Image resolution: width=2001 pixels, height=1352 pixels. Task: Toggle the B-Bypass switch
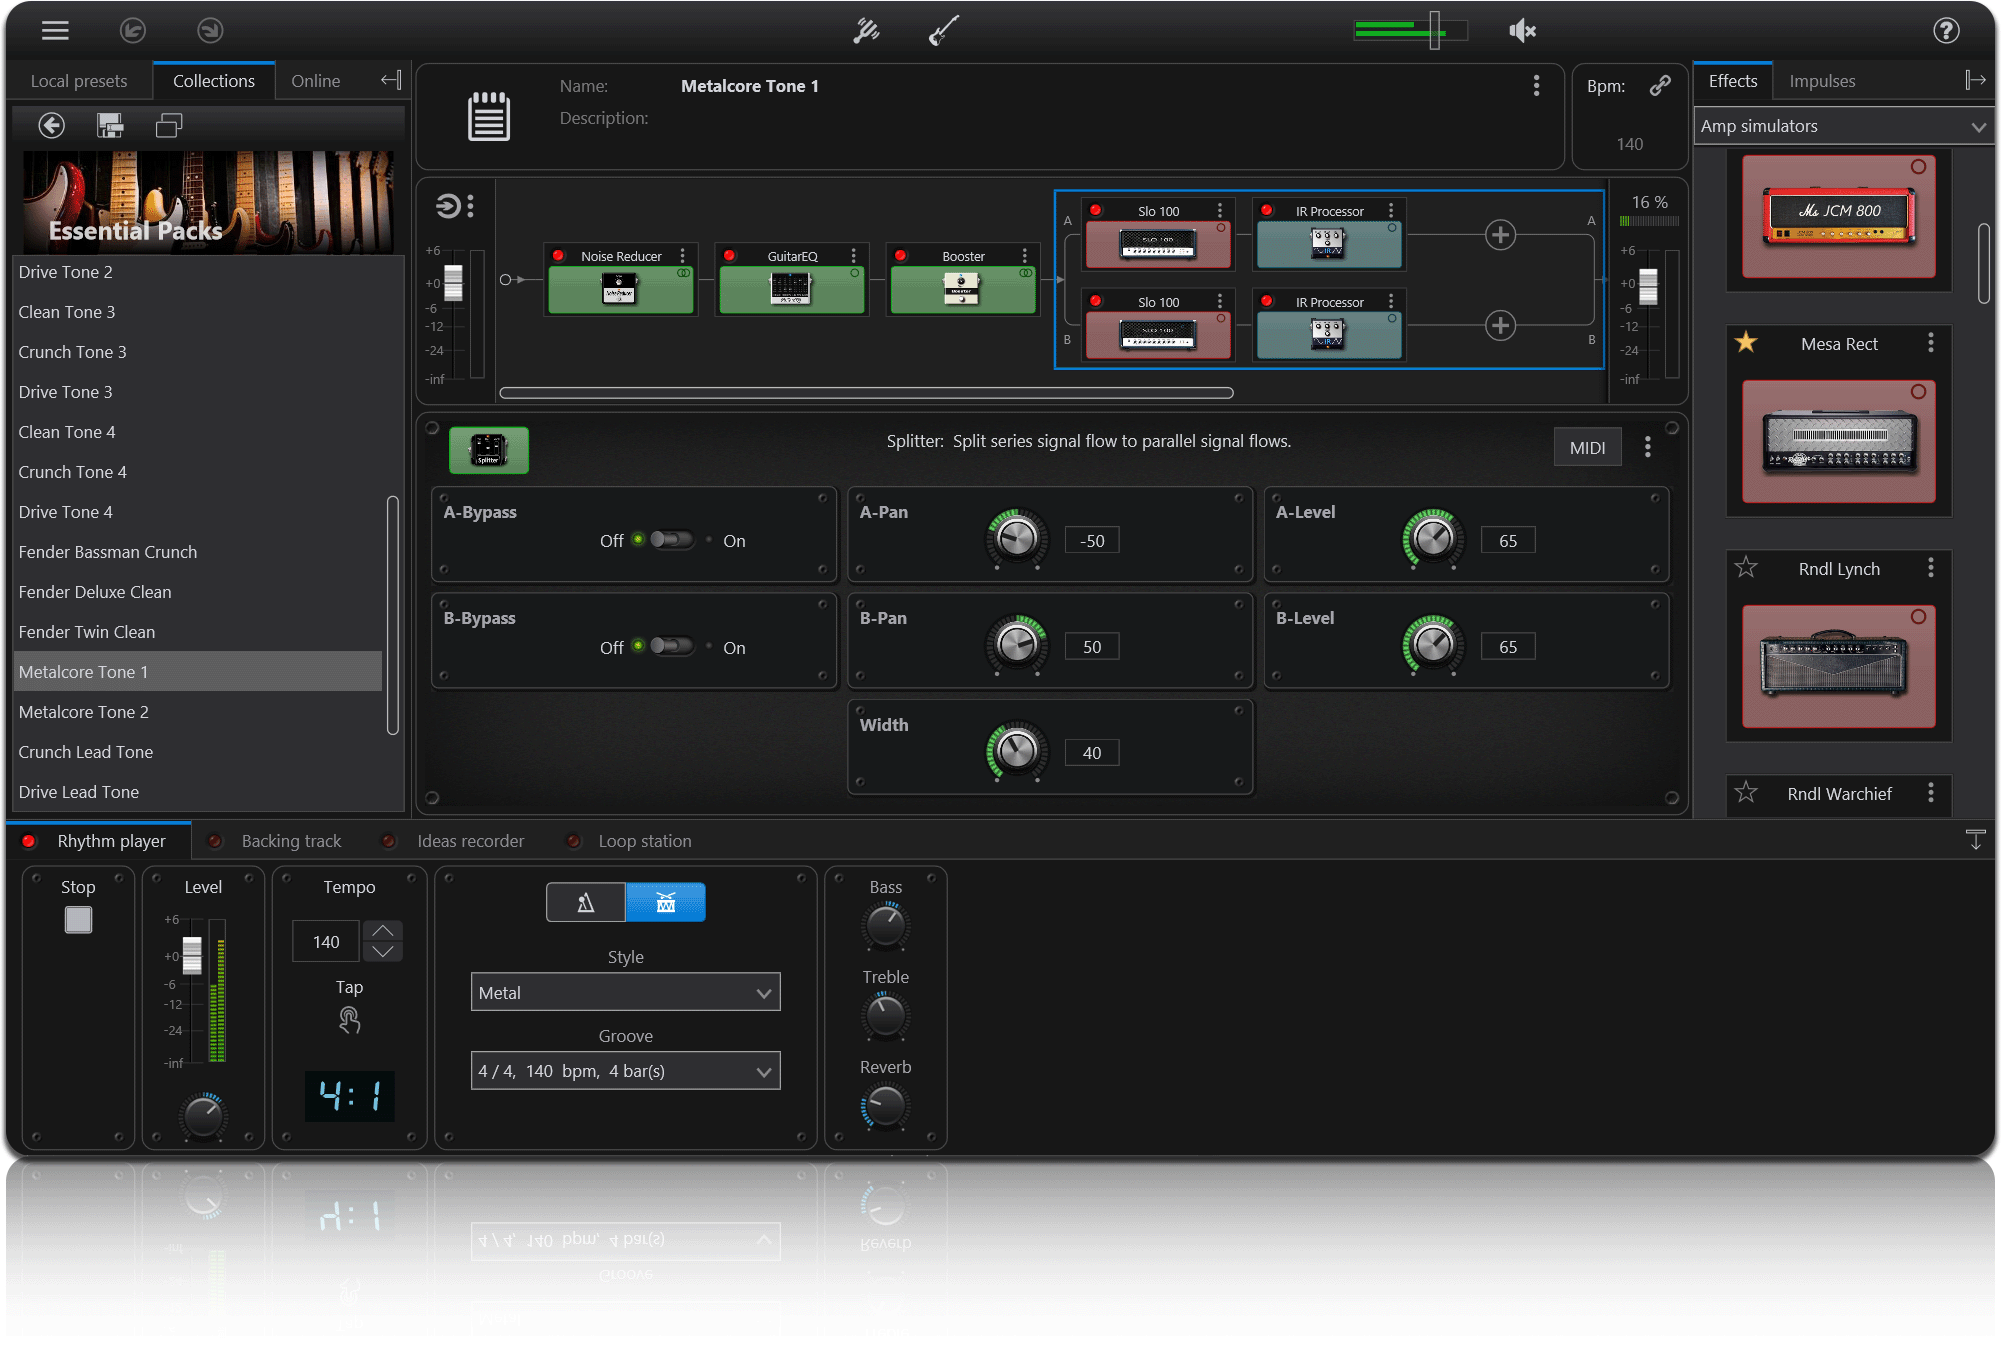pyautogui.click(x=672, y=646)
